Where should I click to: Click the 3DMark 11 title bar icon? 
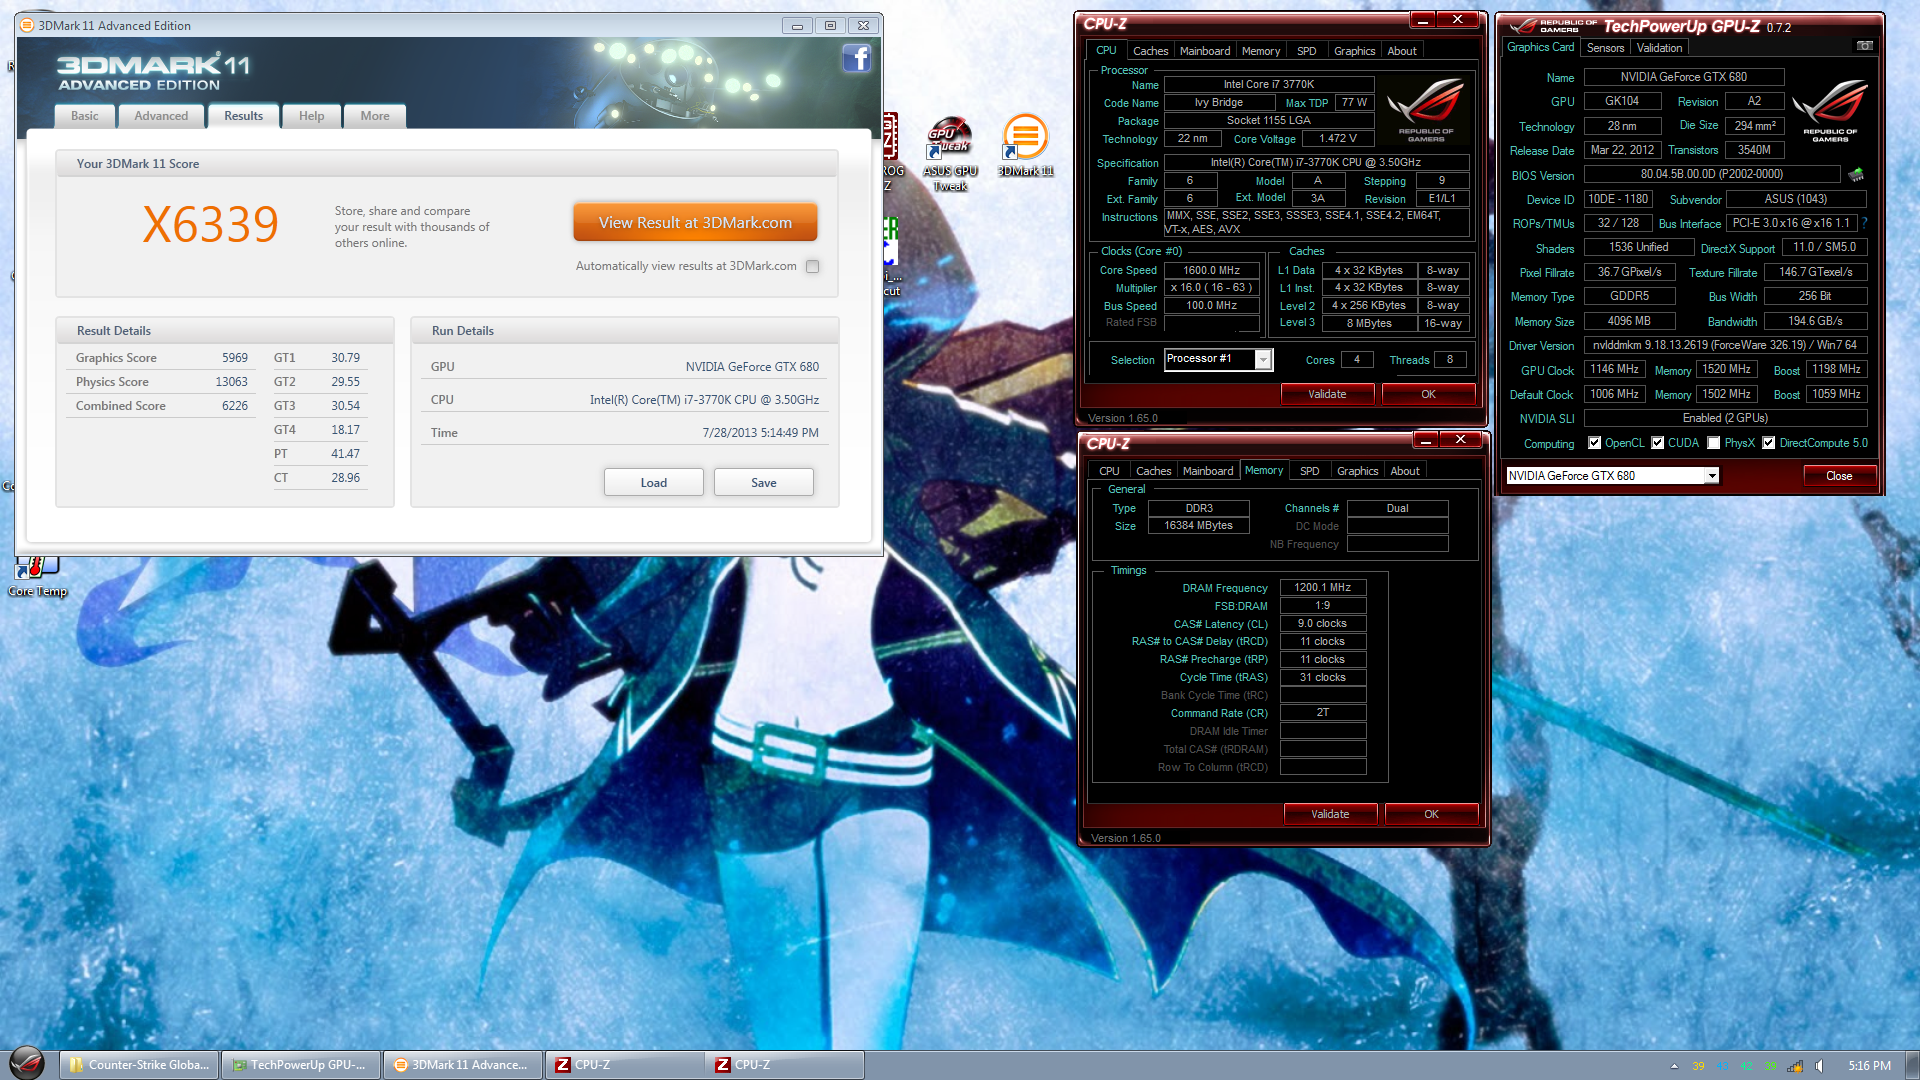pos(27,25)
